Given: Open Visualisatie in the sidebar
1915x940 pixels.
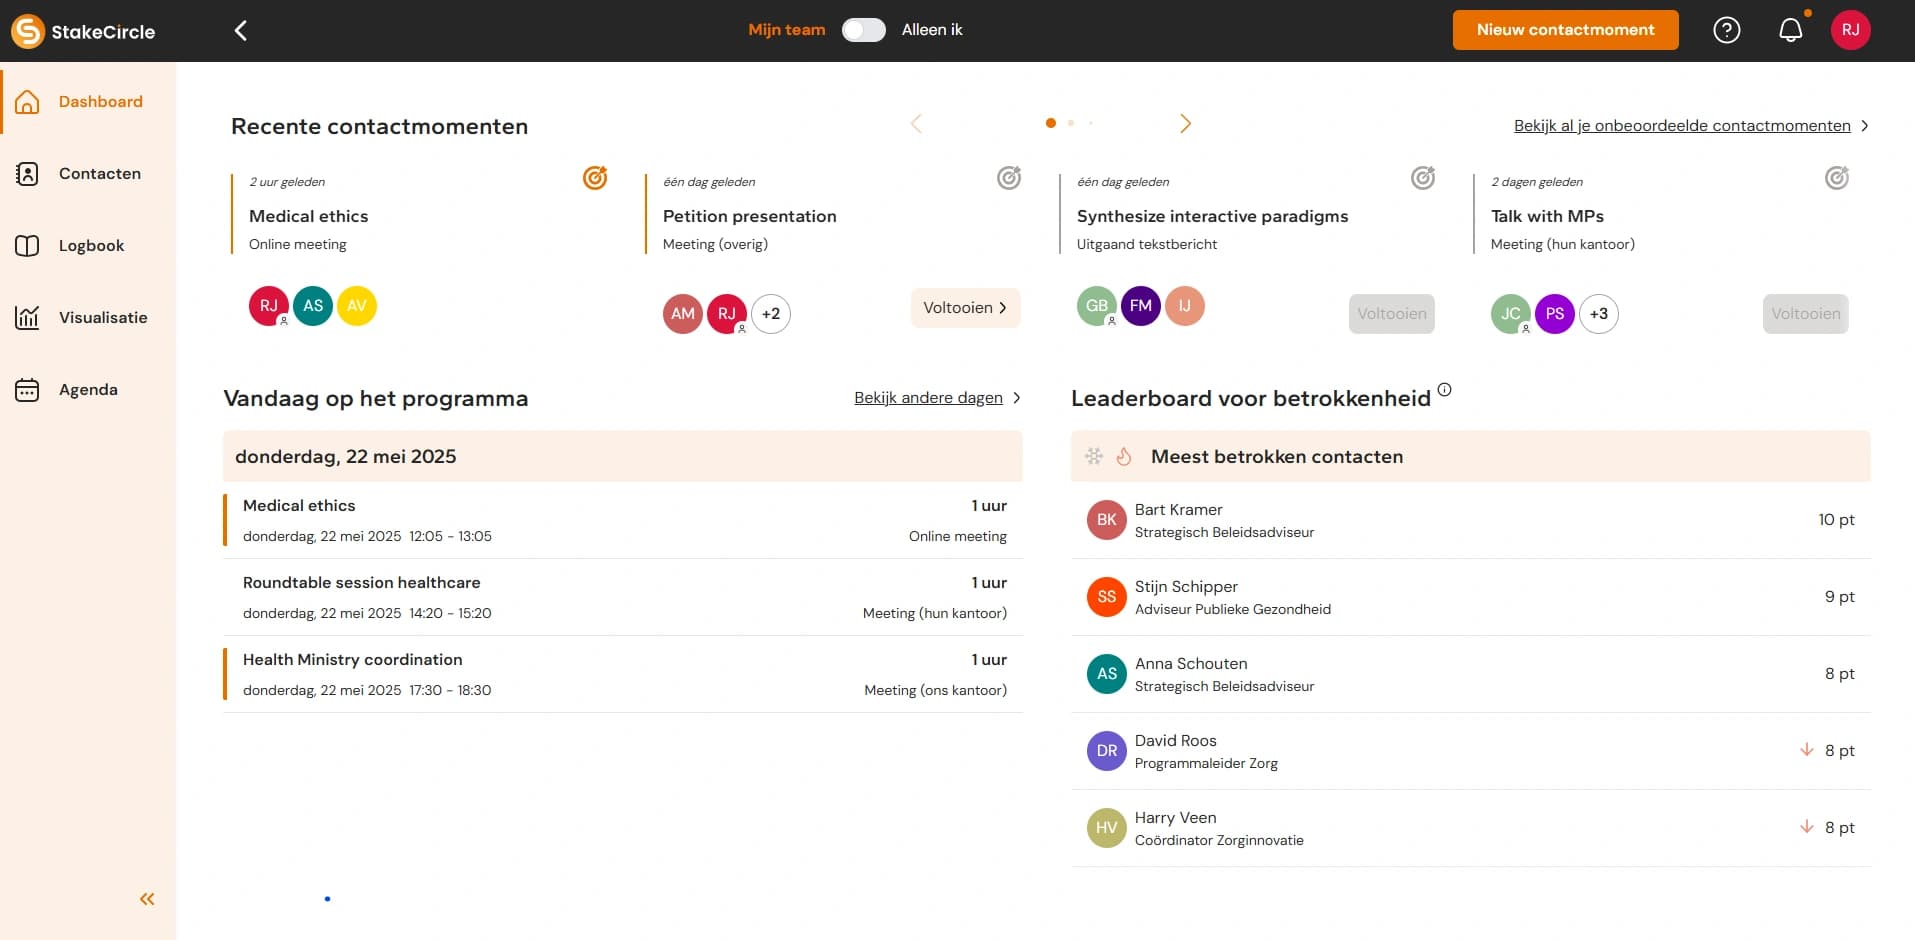Looking at the screenshot, I should pos(102,318).
